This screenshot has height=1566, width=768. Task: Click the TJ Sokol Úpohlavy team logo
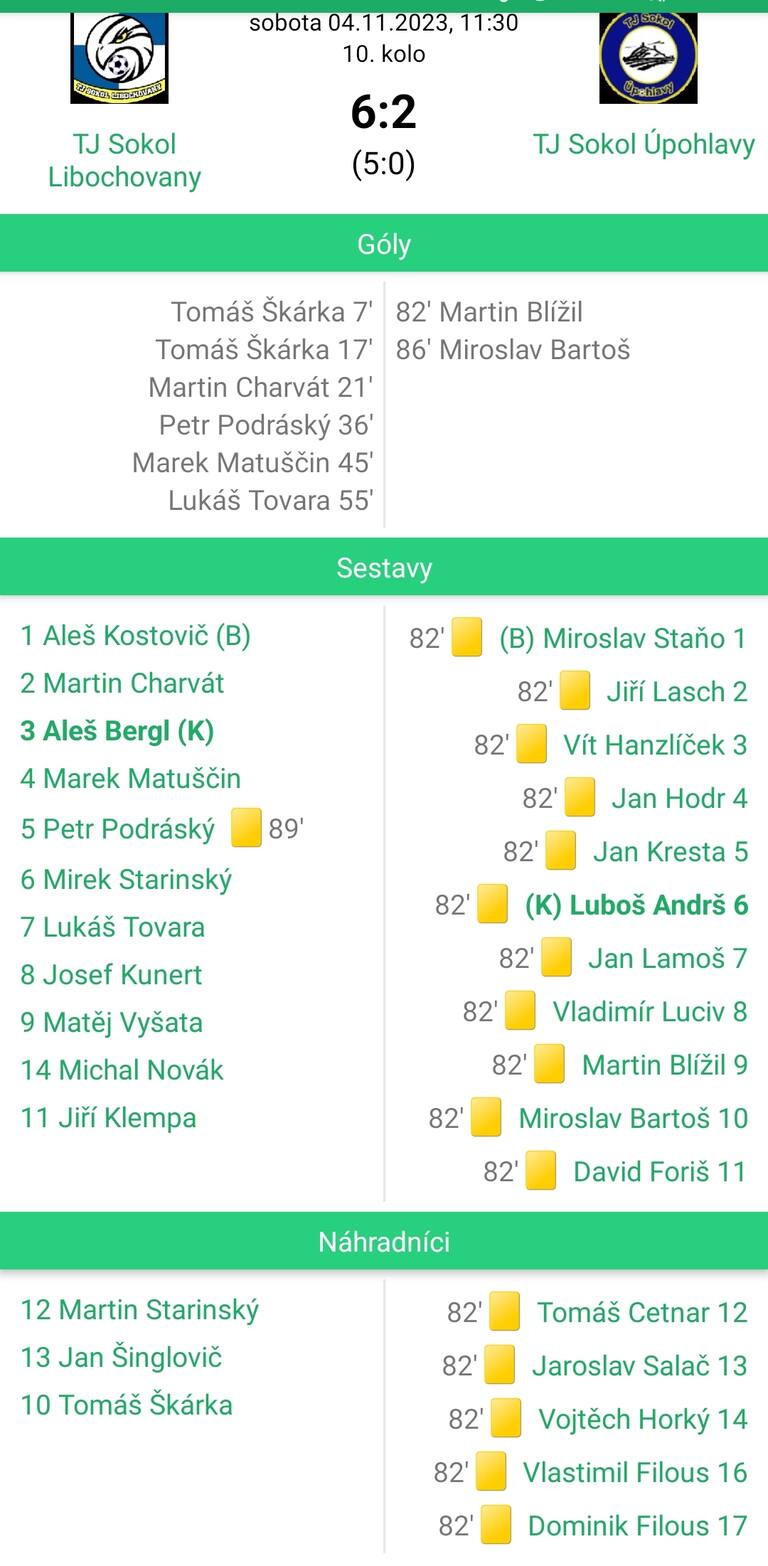click(648, 58)
